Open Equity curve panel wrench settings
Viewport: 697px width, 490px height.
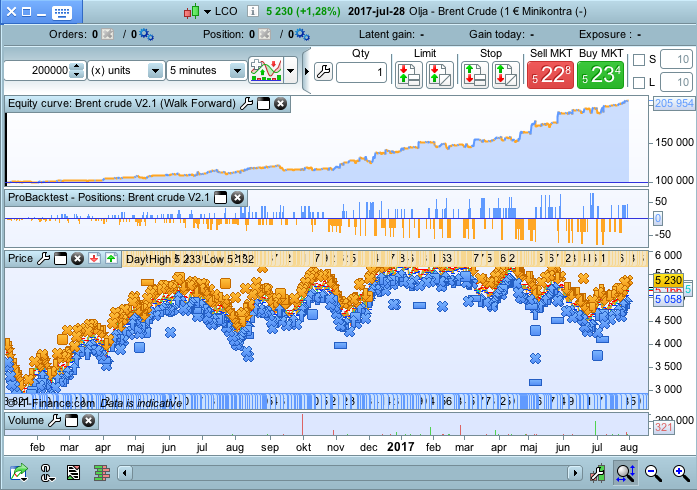pos(246,104)
